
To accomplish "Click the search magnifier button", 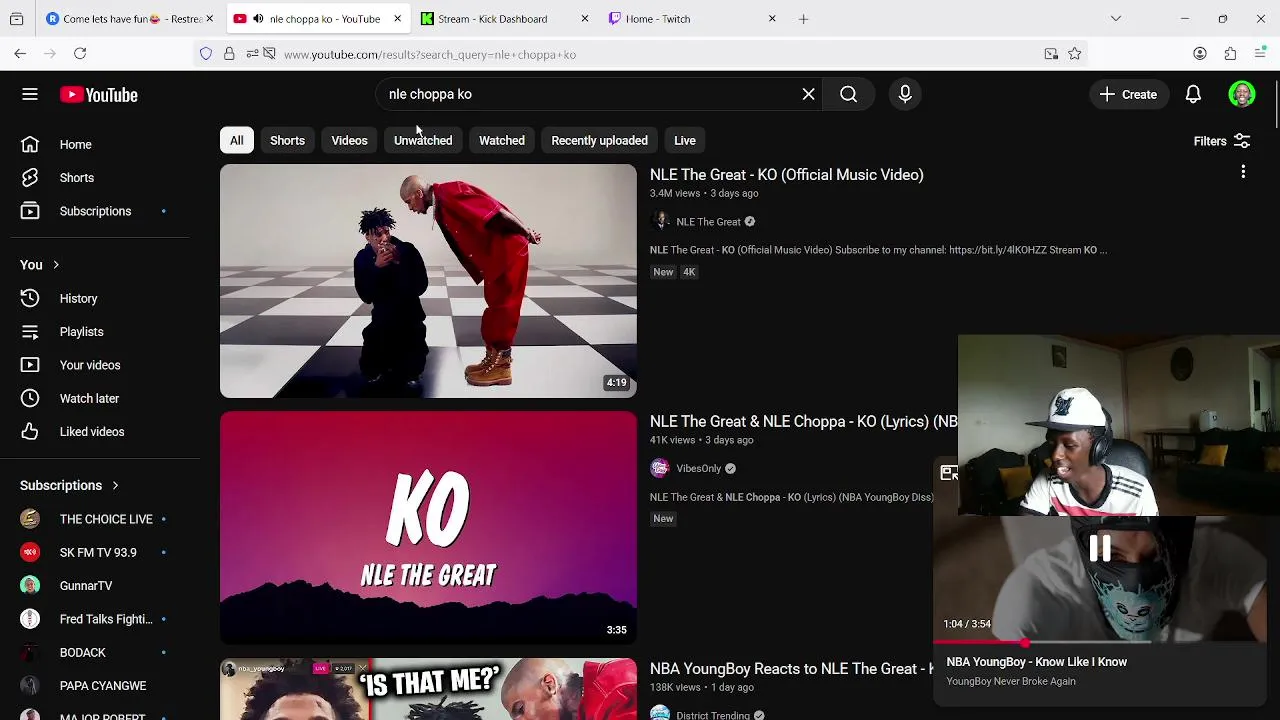I will (x=848, y=94).
